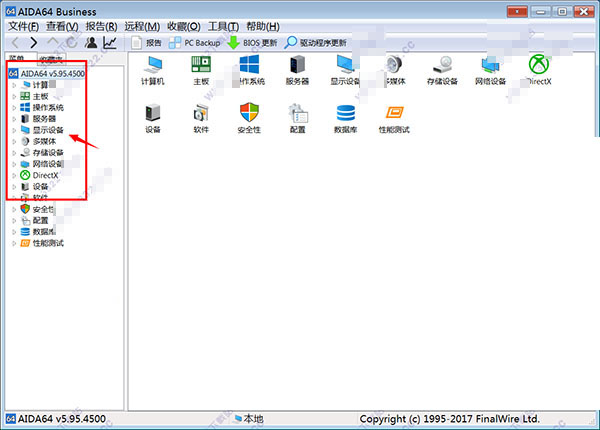Screen dimensions: 600x430
Task: Click the FinalWire copyright text in status bar
Action: click(x=449, y=419)
